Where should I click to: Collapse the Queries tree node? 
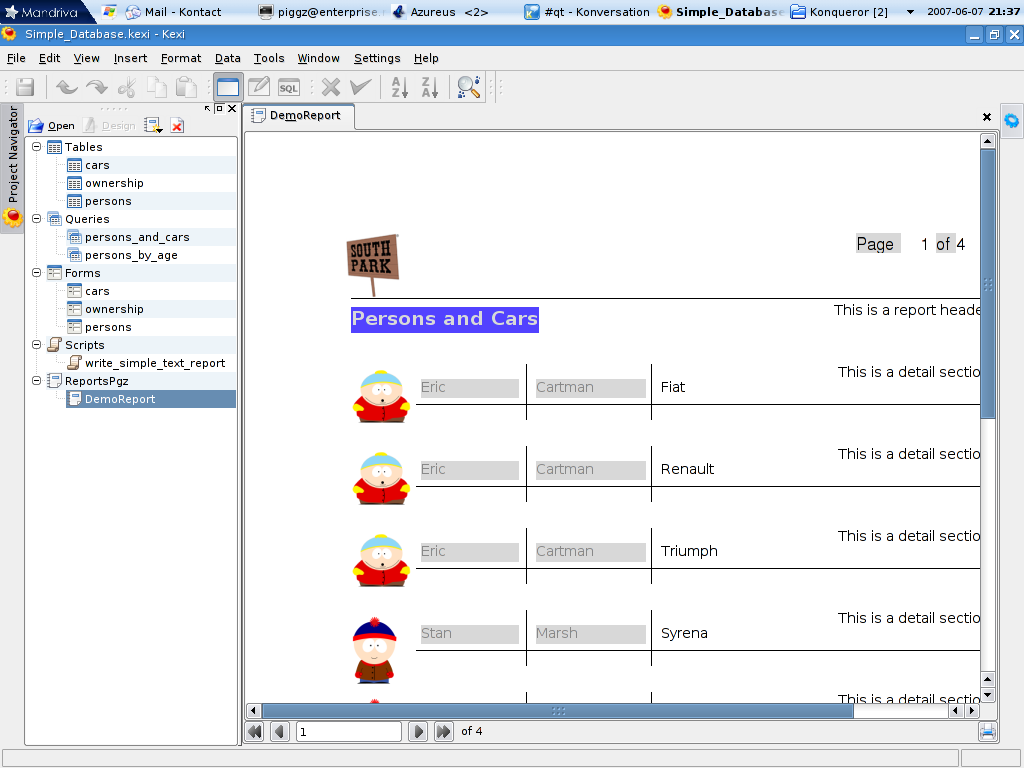click(x=37, y=219)
